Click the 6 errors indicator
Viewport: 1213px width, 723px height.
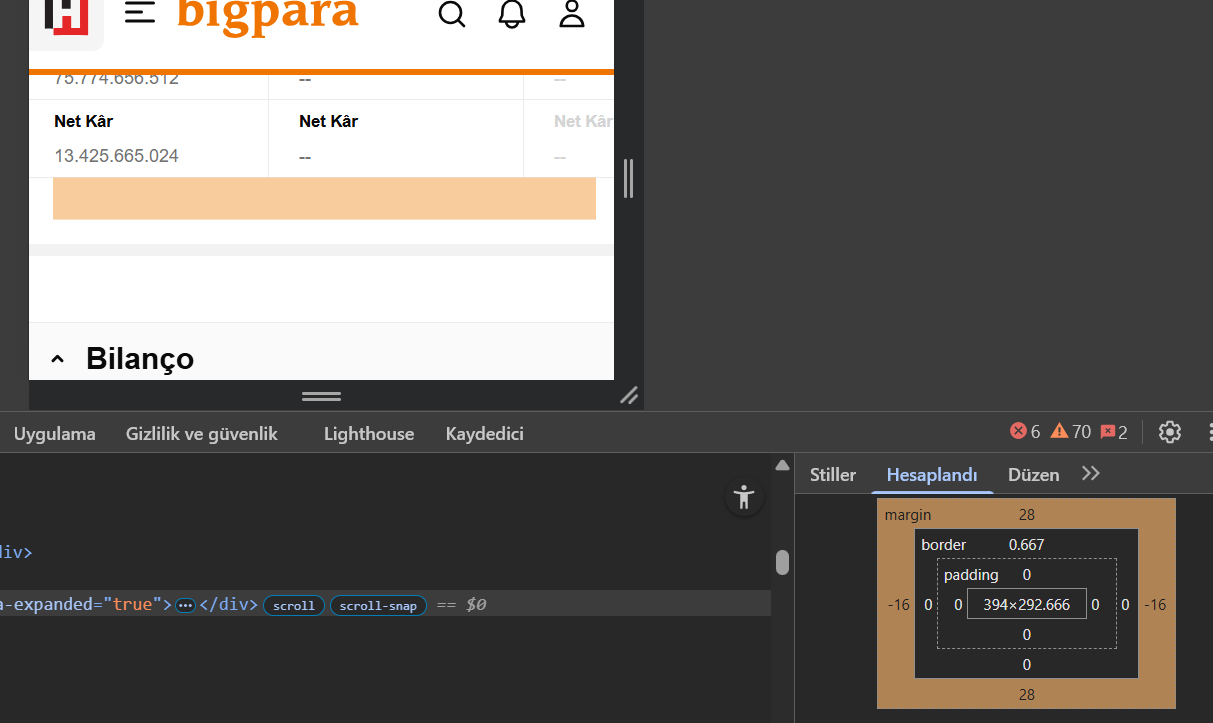pos(1025,432)
